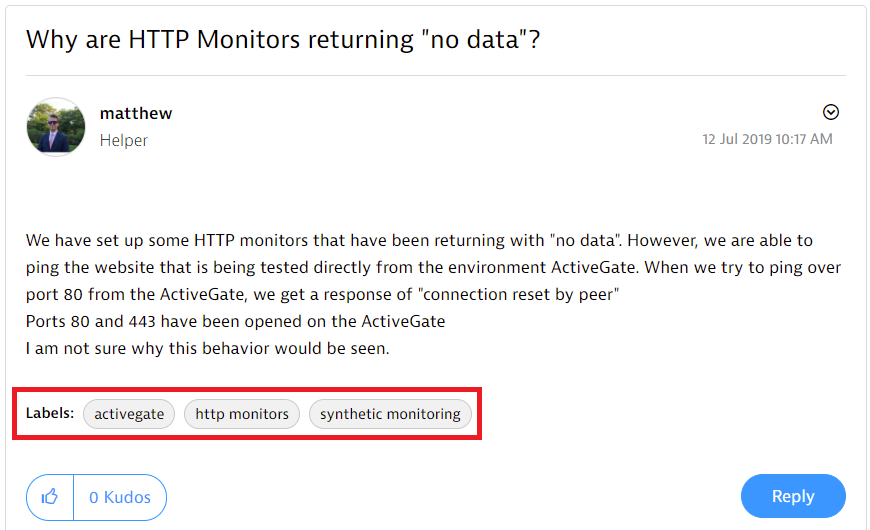This screenshot has height=530, width=870.
Task: Select the activegate label tag
Action: (129, 414)
